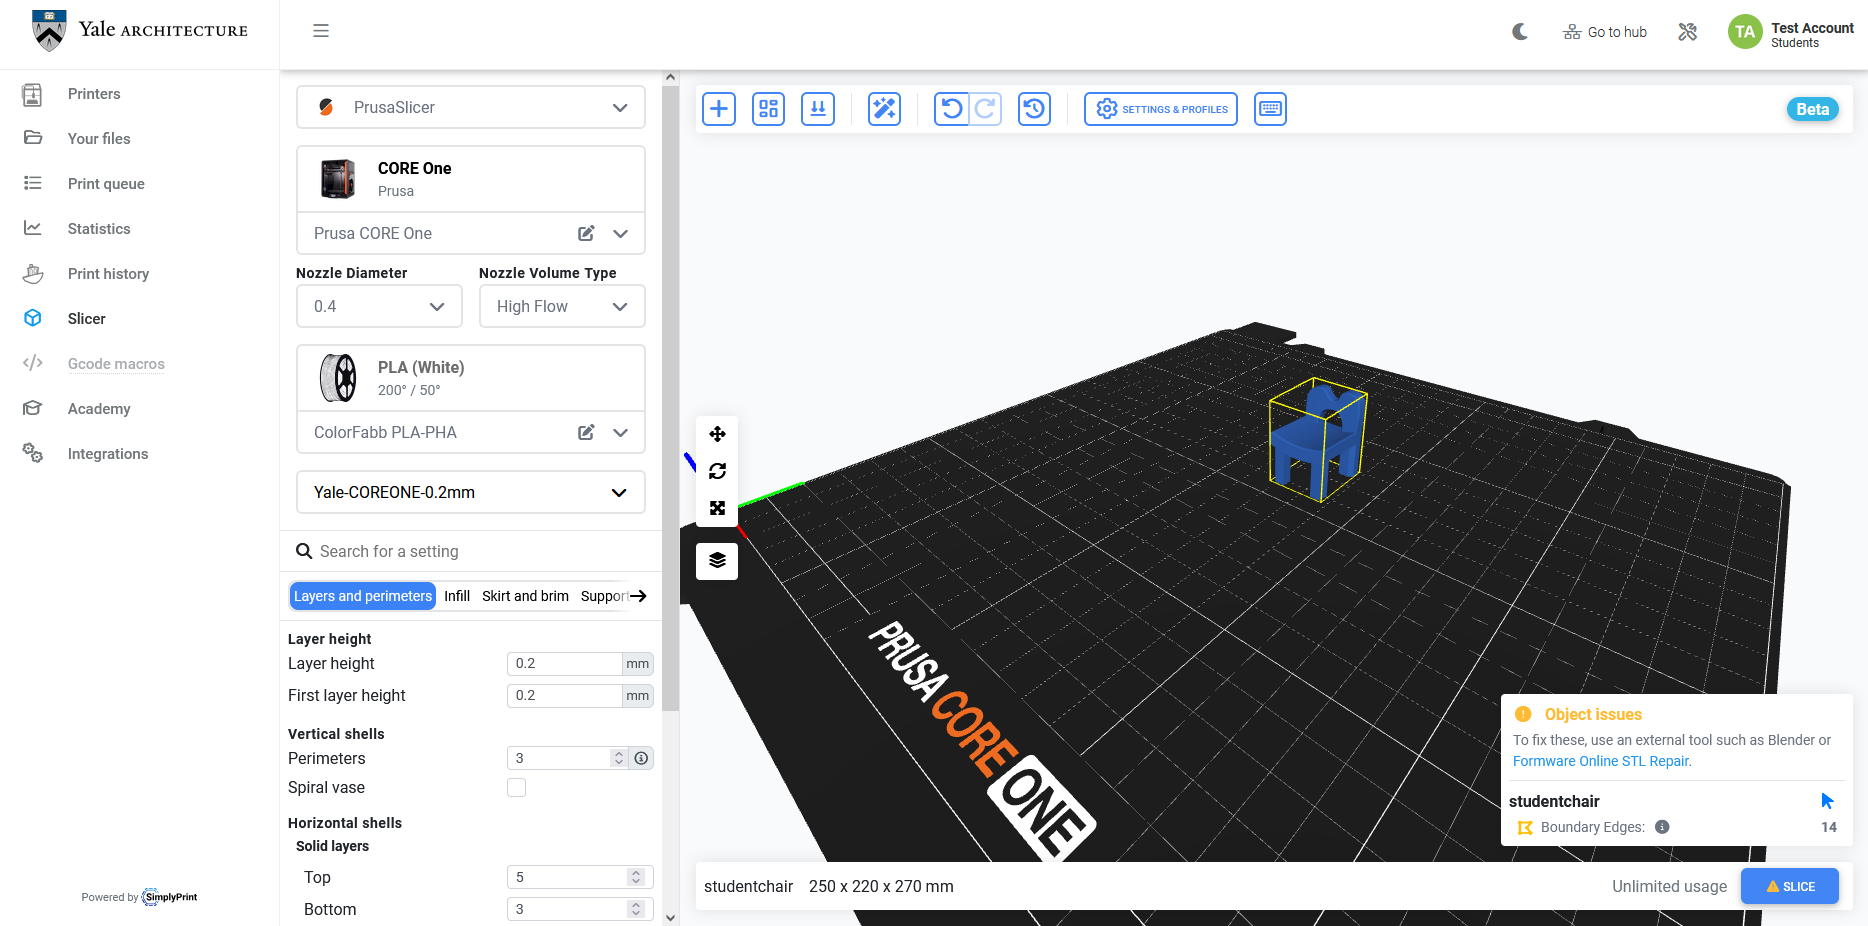This screenshot has width=1868, height=926.
Task: Click the Search for a setting field
Action: [471, 551]
